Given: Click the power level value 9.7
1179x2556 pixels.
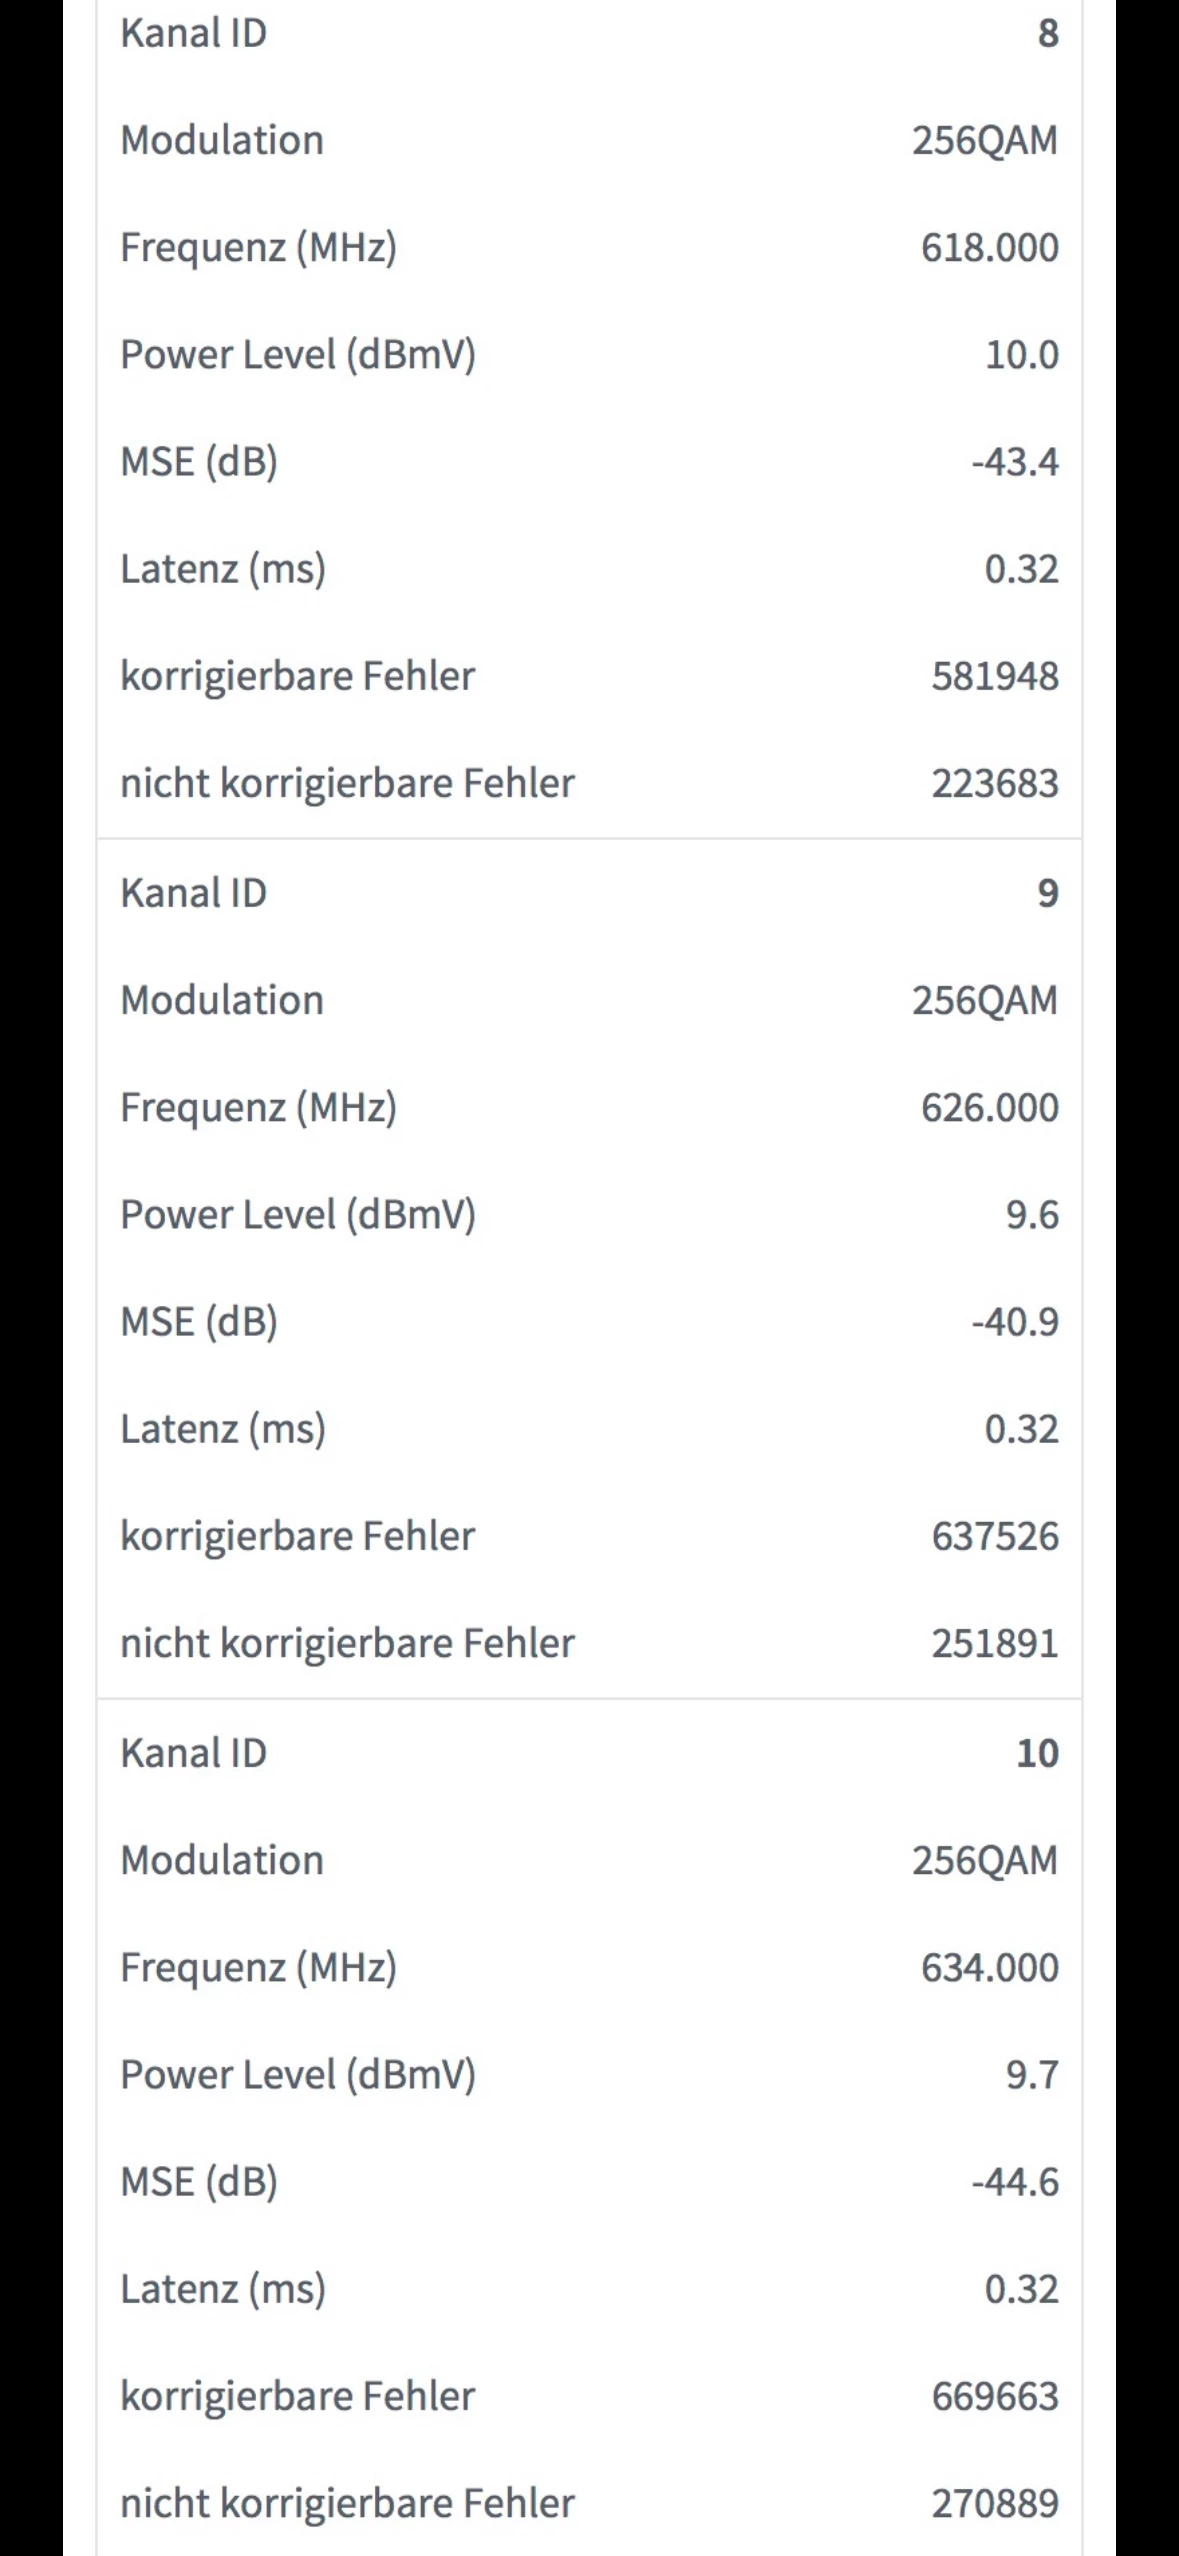Looking at the screenshot, I should coord(1031,2074).
